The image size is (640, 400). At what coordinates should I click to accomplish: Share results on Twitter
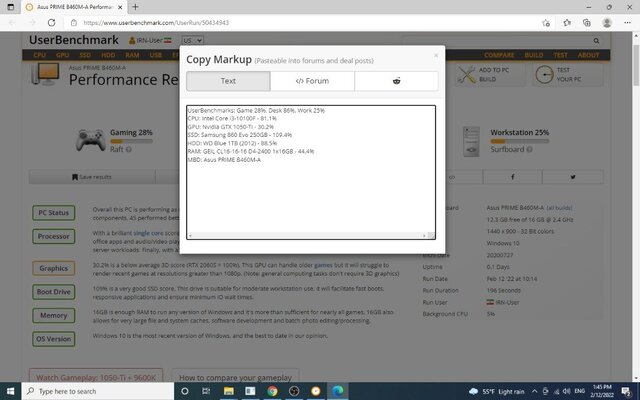coord(573,177)
